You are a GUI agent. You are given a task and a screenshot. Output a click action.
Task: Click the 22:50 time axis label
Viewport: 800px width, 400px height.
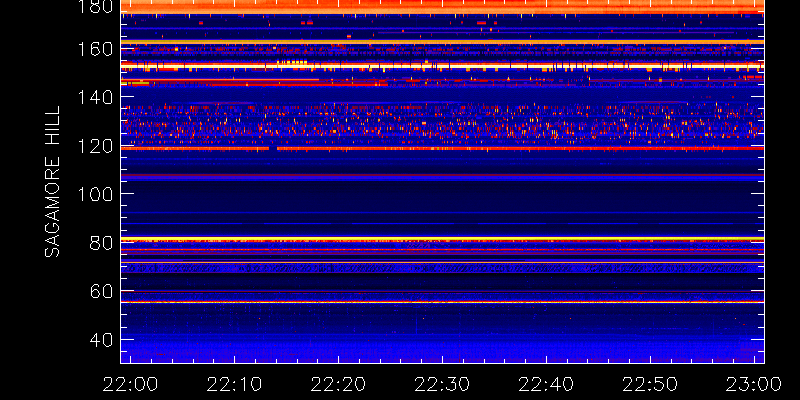(x=650, y=384)
